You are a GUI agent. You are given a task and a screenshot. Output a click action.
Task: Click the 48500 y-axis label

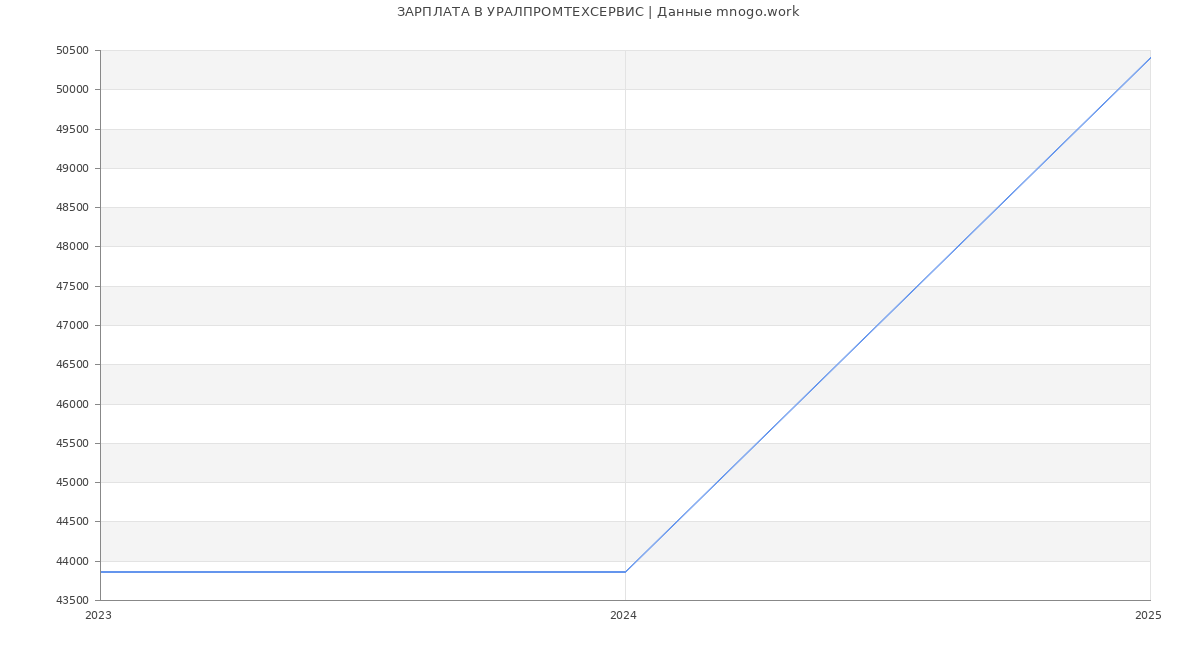(x=72, y=208)
